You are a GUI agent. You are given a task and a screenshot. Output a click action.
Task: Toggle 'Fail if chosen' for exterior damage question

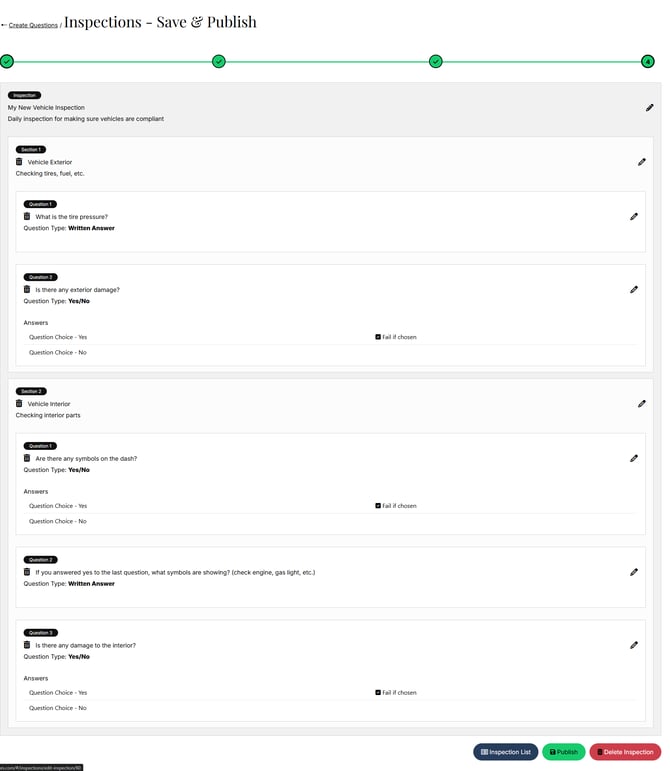[378, 337]
